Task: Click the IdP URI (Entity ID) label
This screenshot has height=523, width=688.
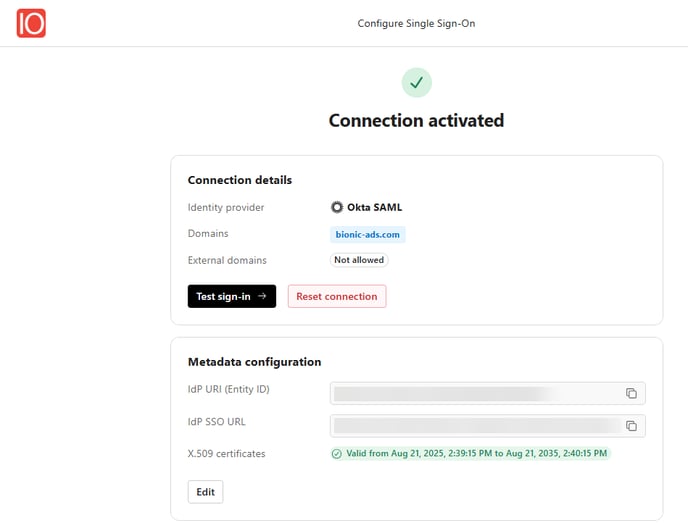Action: [229, 389]
